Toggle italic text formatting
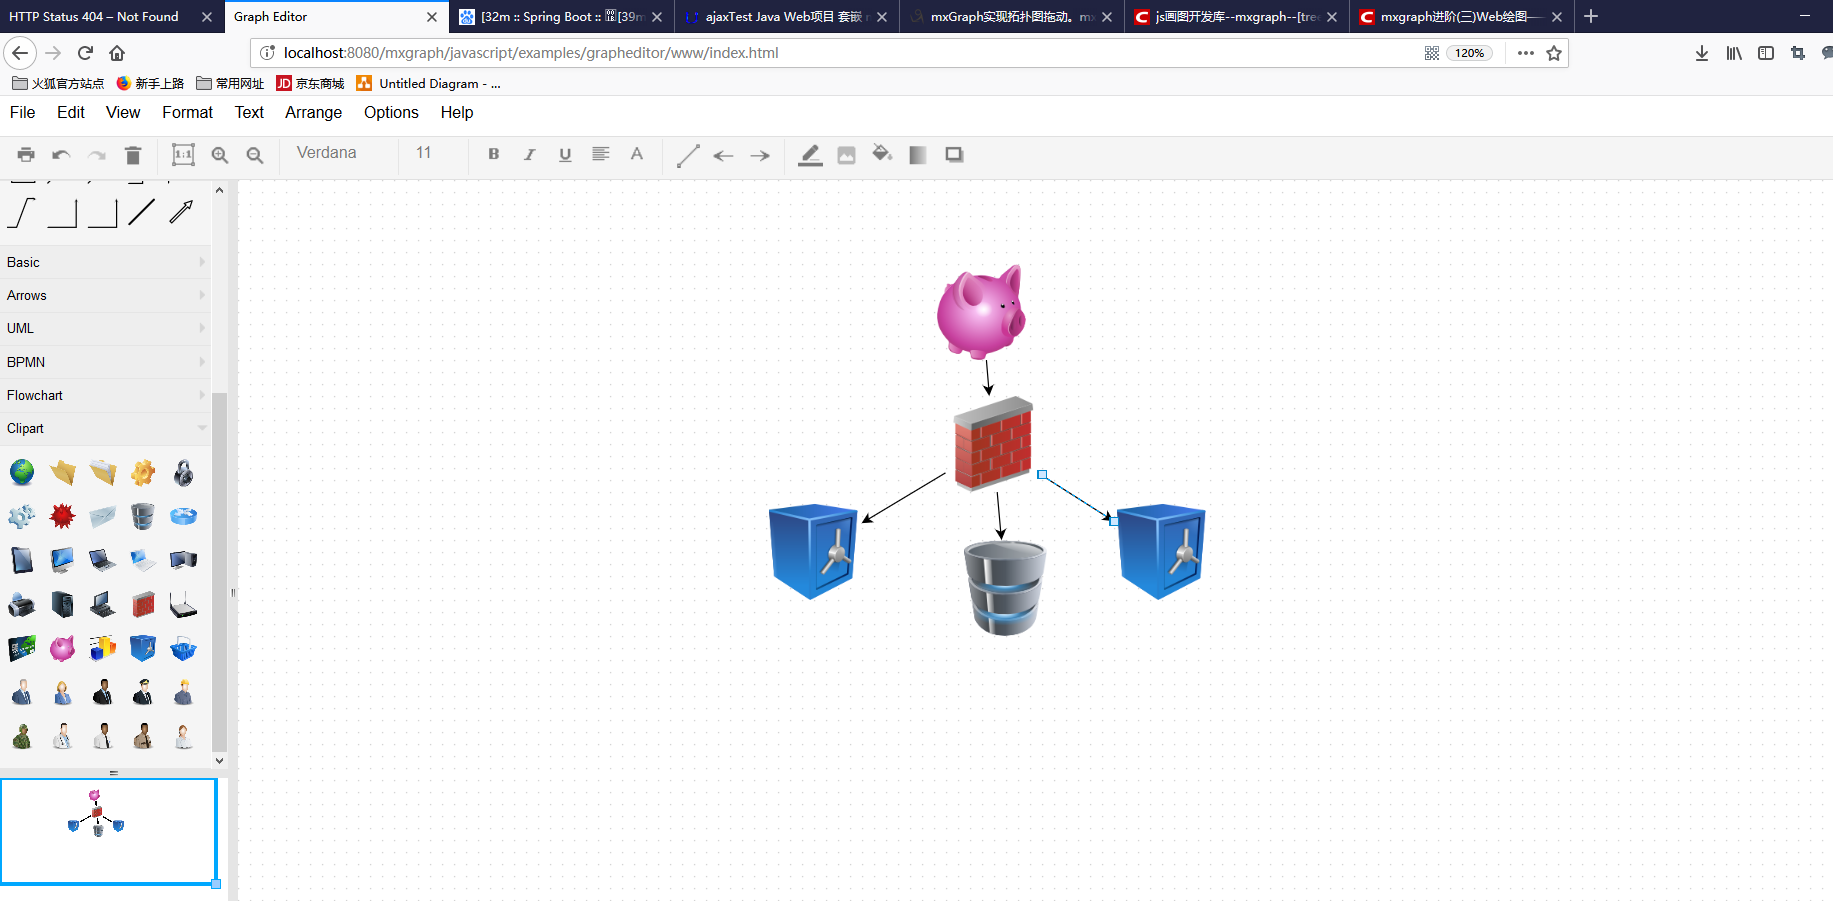 tap(529, 154)
